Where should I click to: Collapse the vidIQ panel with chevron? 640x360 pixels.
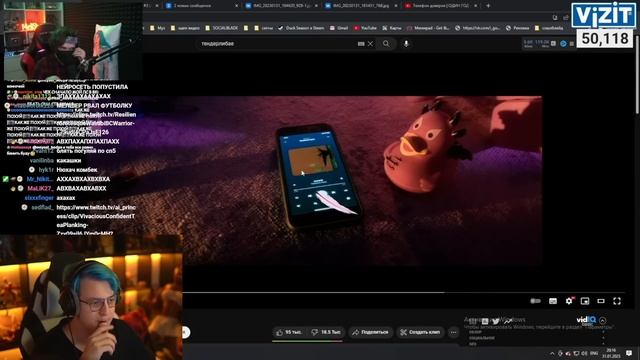coord(603,320)
